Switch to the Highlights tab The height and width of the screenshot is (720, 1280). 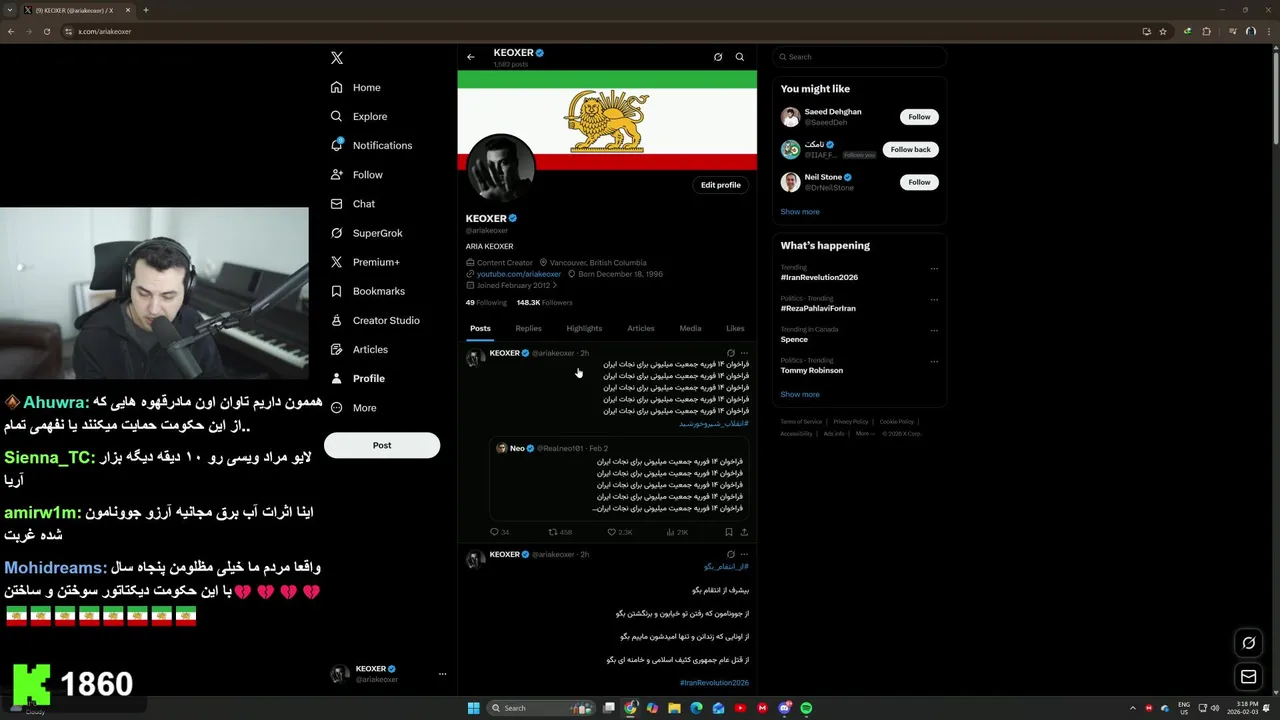pyautogui.click(x=584, y=328)
